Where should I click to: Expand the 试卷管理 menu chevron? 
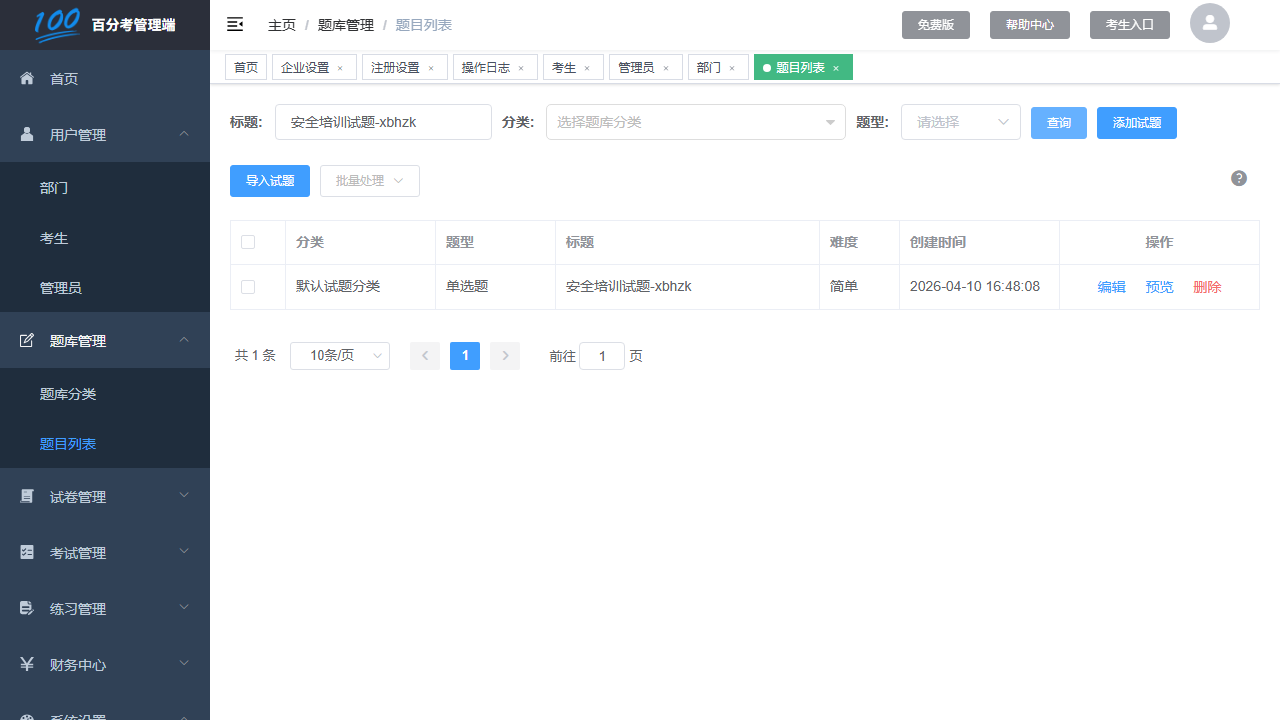click(x=184, y=496)
